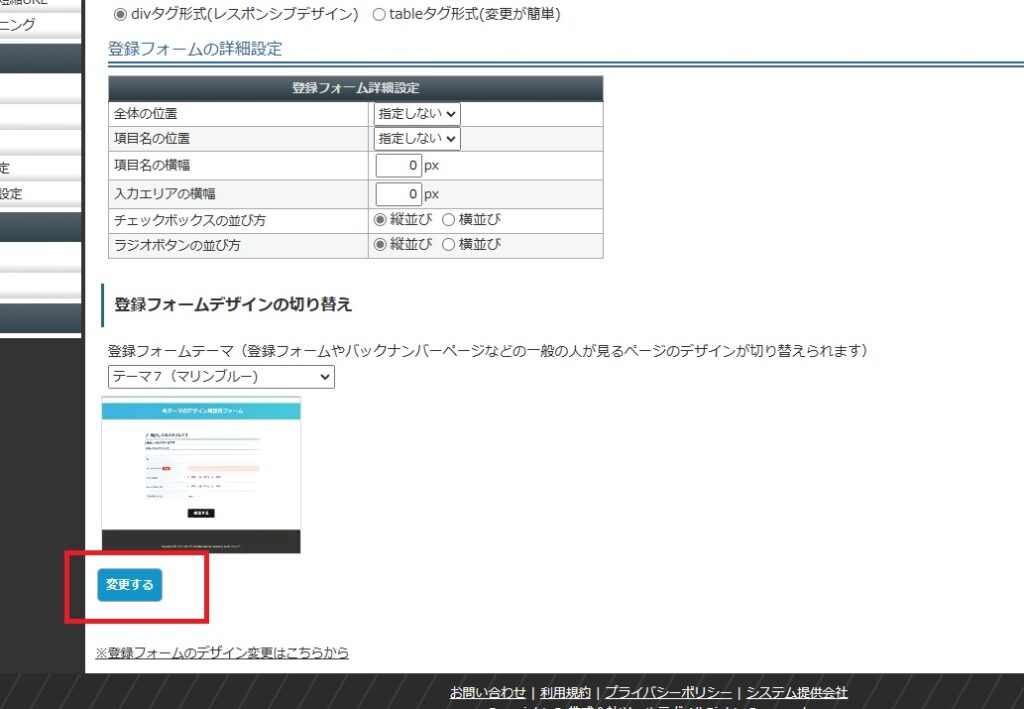Open 登録フォームのデザイン変更はこちらから link
Image resolution: width=1024 pixels, height=709 pixels.
pyautogui.click(x=222, y=652)
